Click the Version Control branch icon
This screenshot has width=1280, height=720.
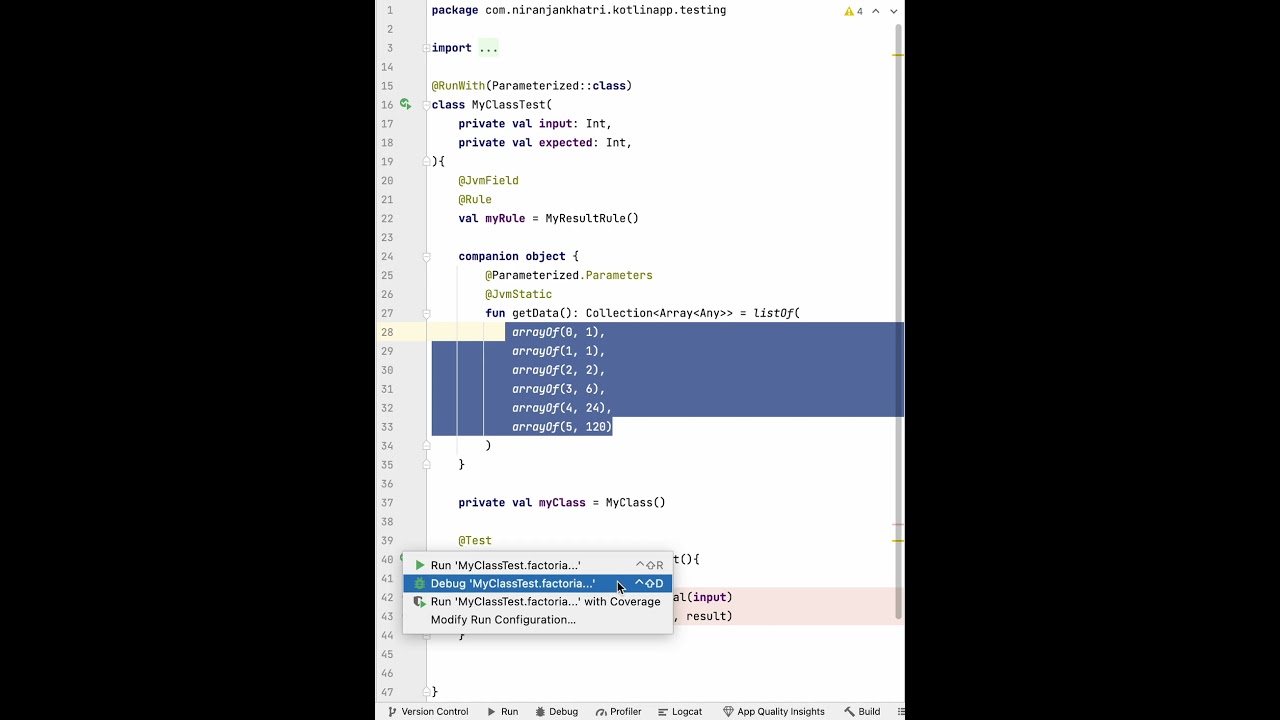pos(393,712)
